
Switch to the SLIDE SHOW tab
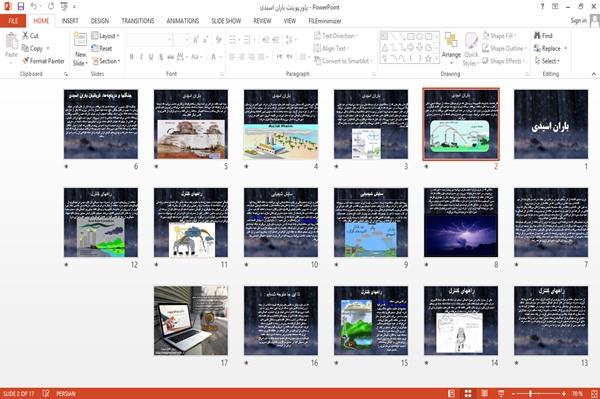226,21
